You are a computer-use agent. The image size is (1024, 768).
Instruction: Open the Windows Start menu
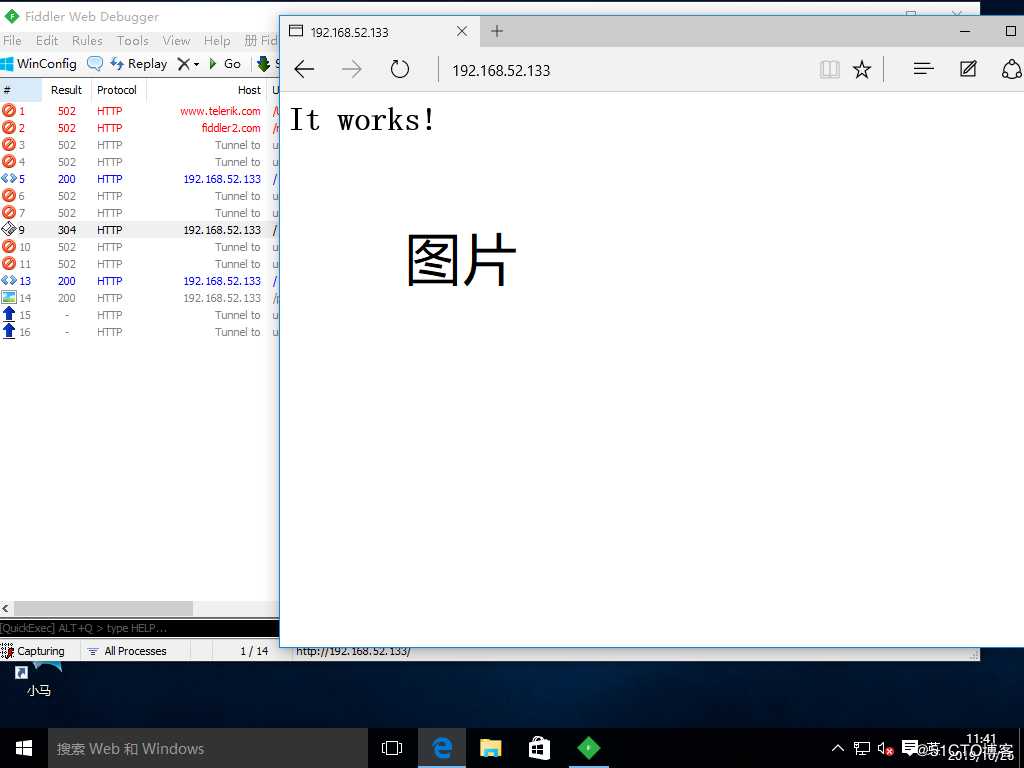tap(24, 748)
